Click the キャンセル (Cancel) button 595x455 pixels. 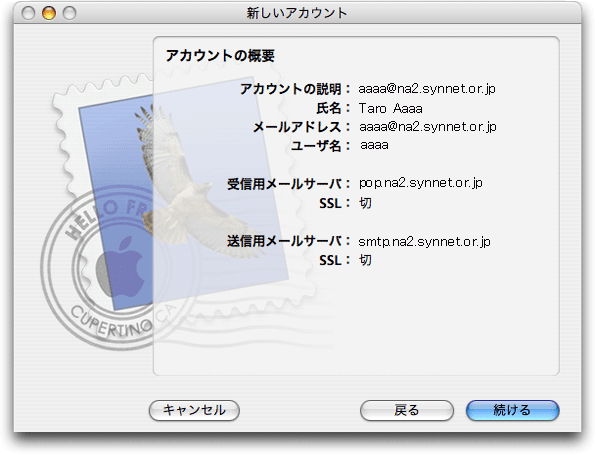pos(194,410)
